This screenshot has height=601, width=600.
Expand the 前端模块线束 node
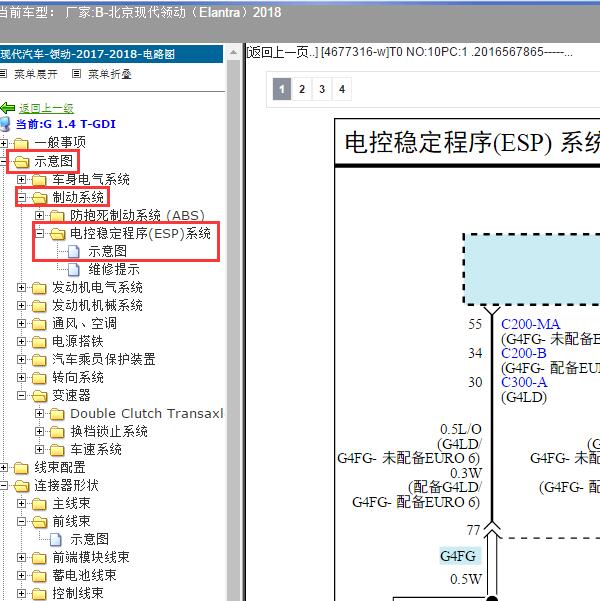[21, 557]
